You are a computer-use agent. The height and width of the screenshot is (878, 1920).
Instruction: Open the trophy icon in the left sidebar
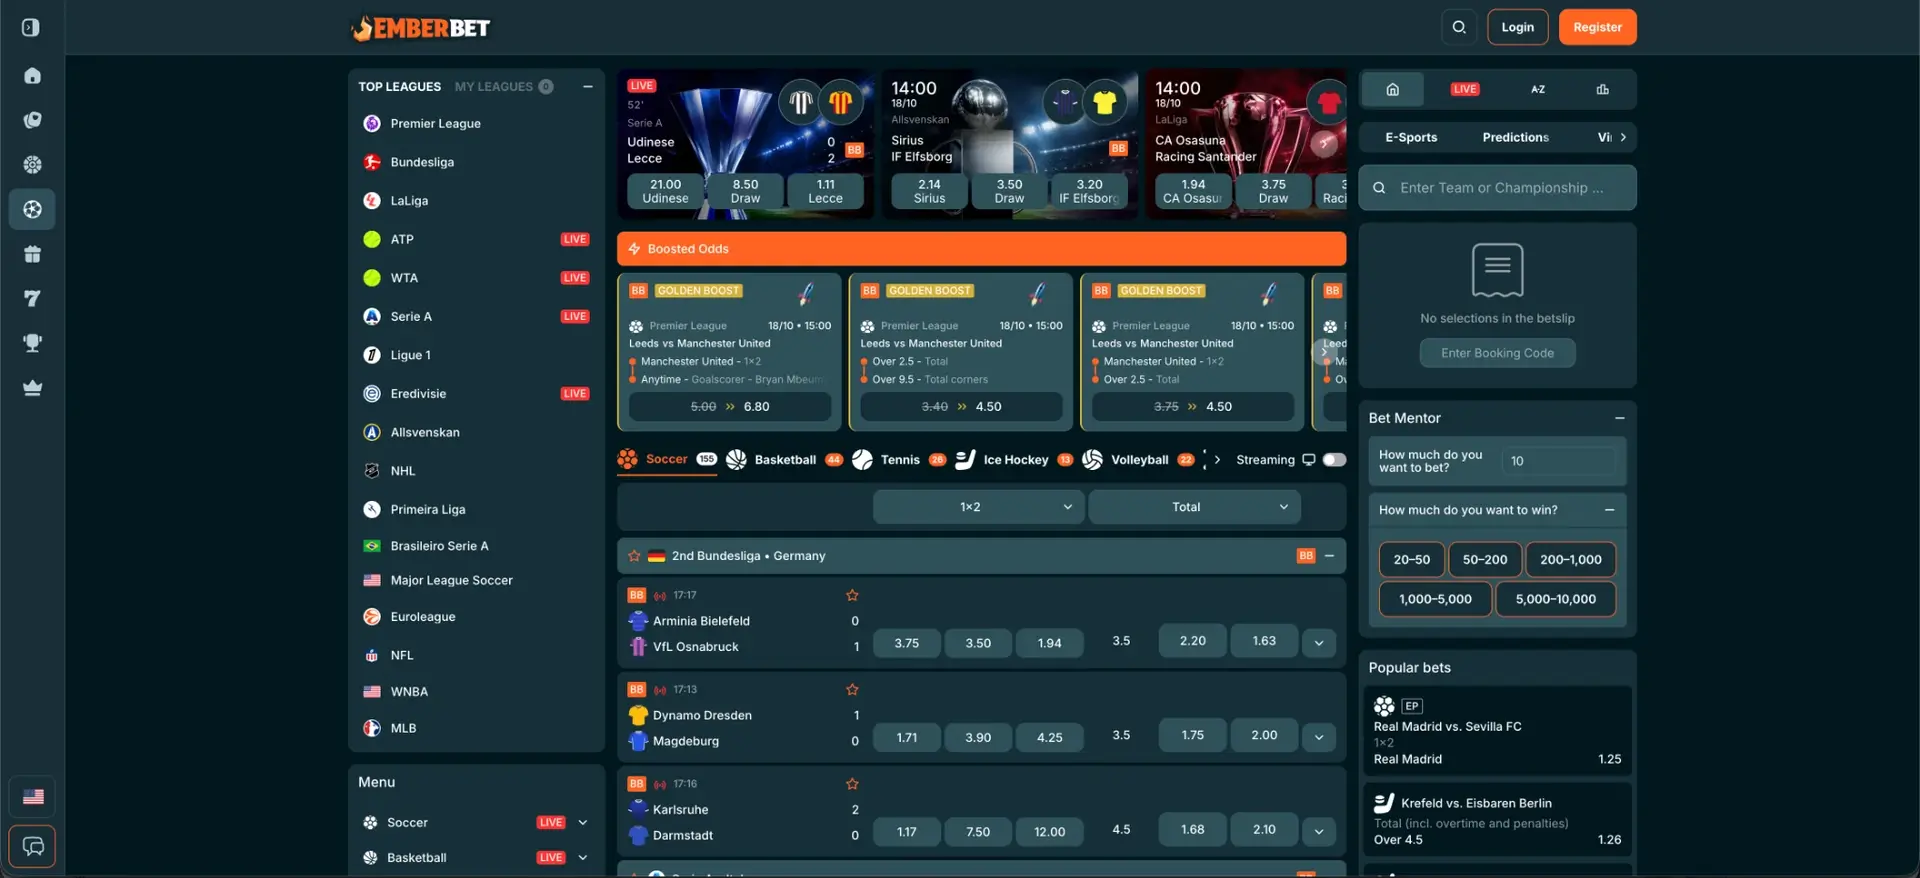click(32, 343)
